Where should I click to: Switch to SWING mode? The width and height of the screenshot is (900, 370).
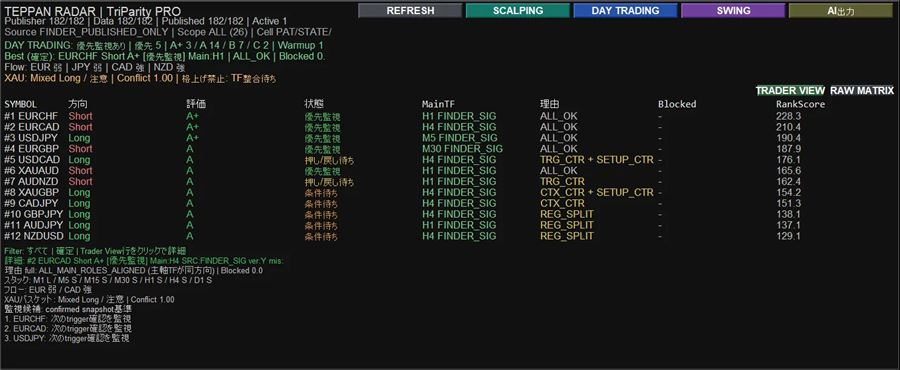pyautogui.click(x=733, y=10)
